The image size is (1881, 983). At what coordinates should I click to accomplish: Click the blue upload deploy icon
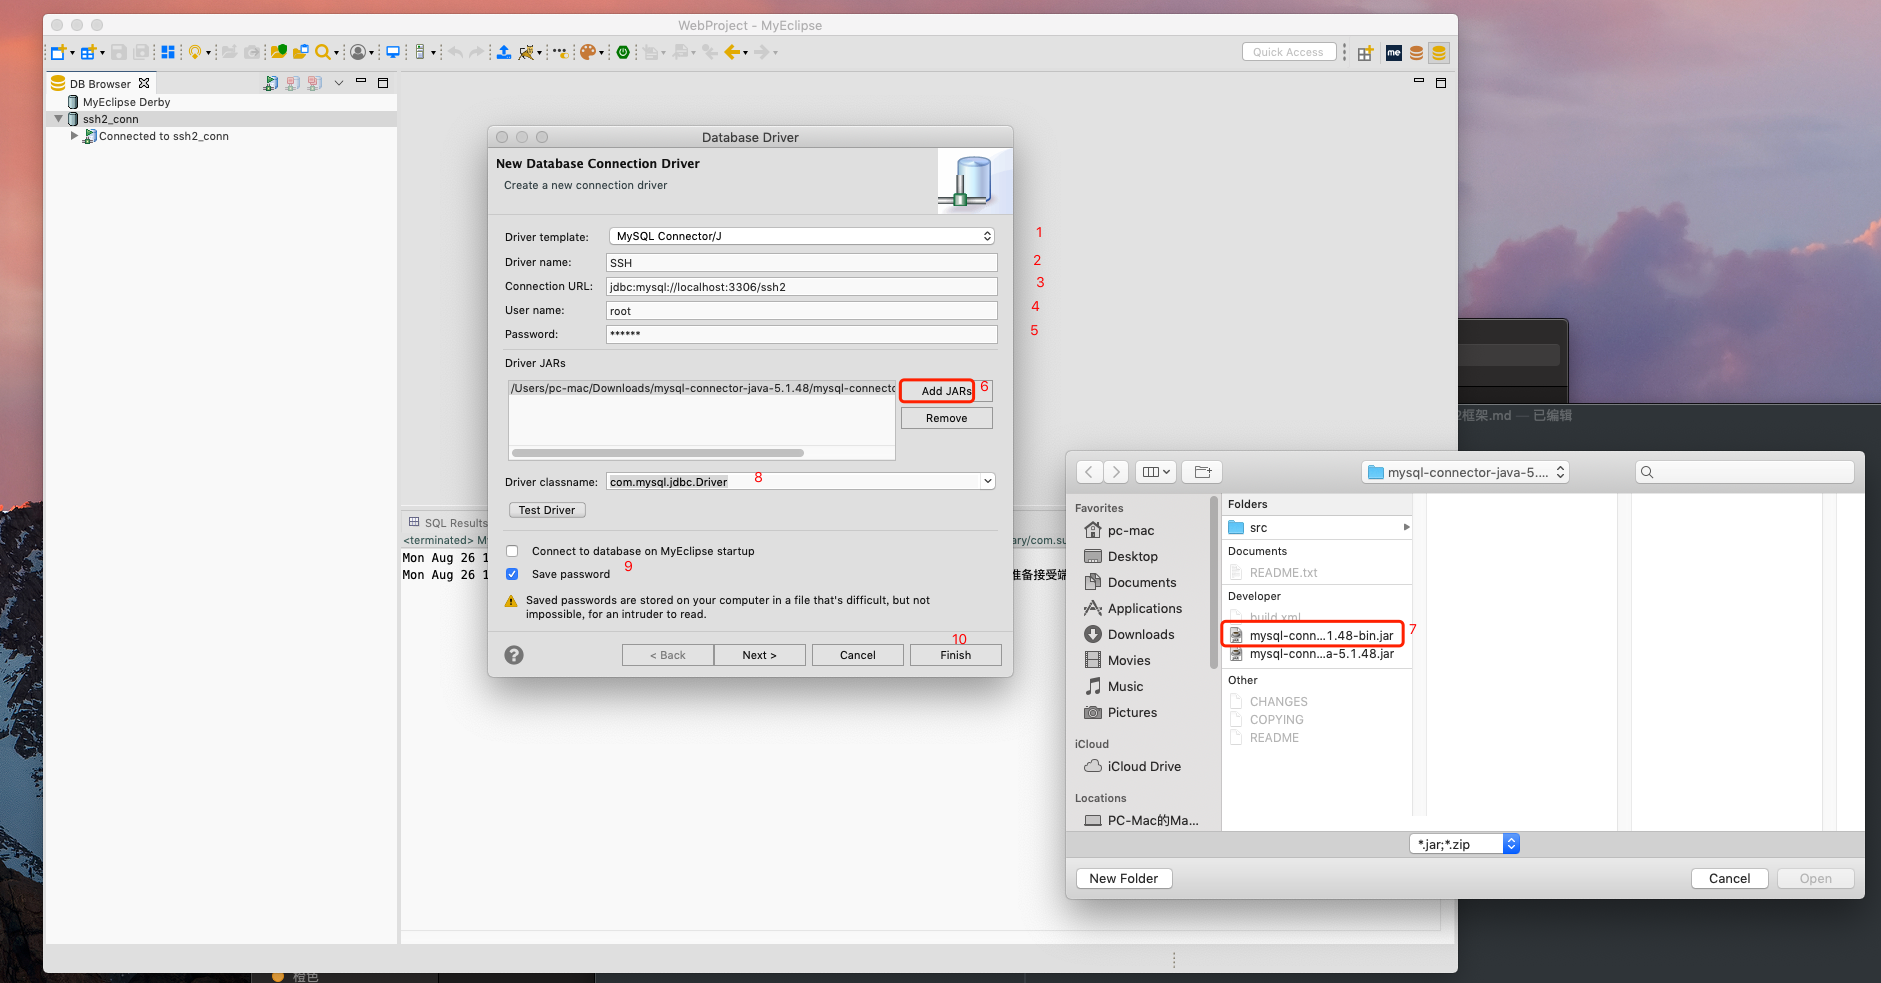504,52
